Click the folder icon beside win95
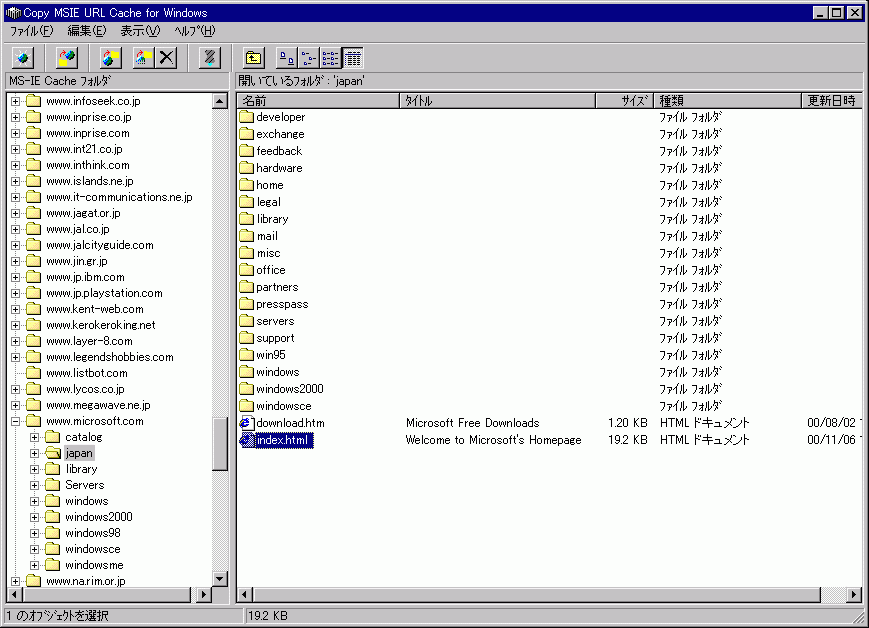This screenshot has width=869, height=628. click(x=247, y=355)
